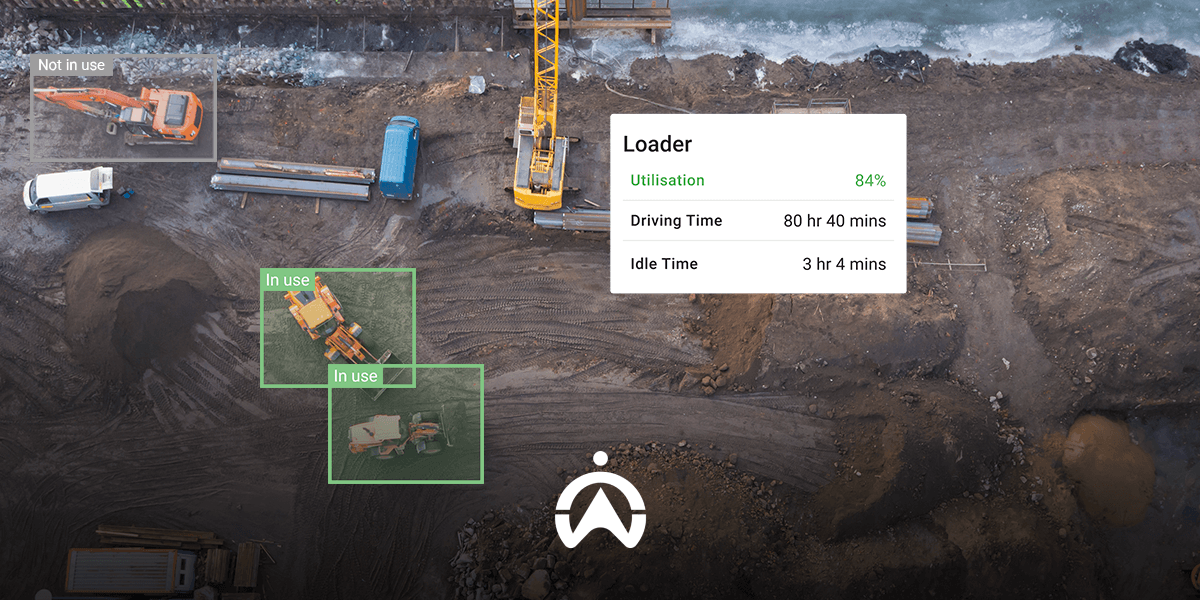Click the "80 hr 40 mins" value
The image size is (1200, 600).
(834, 221)
